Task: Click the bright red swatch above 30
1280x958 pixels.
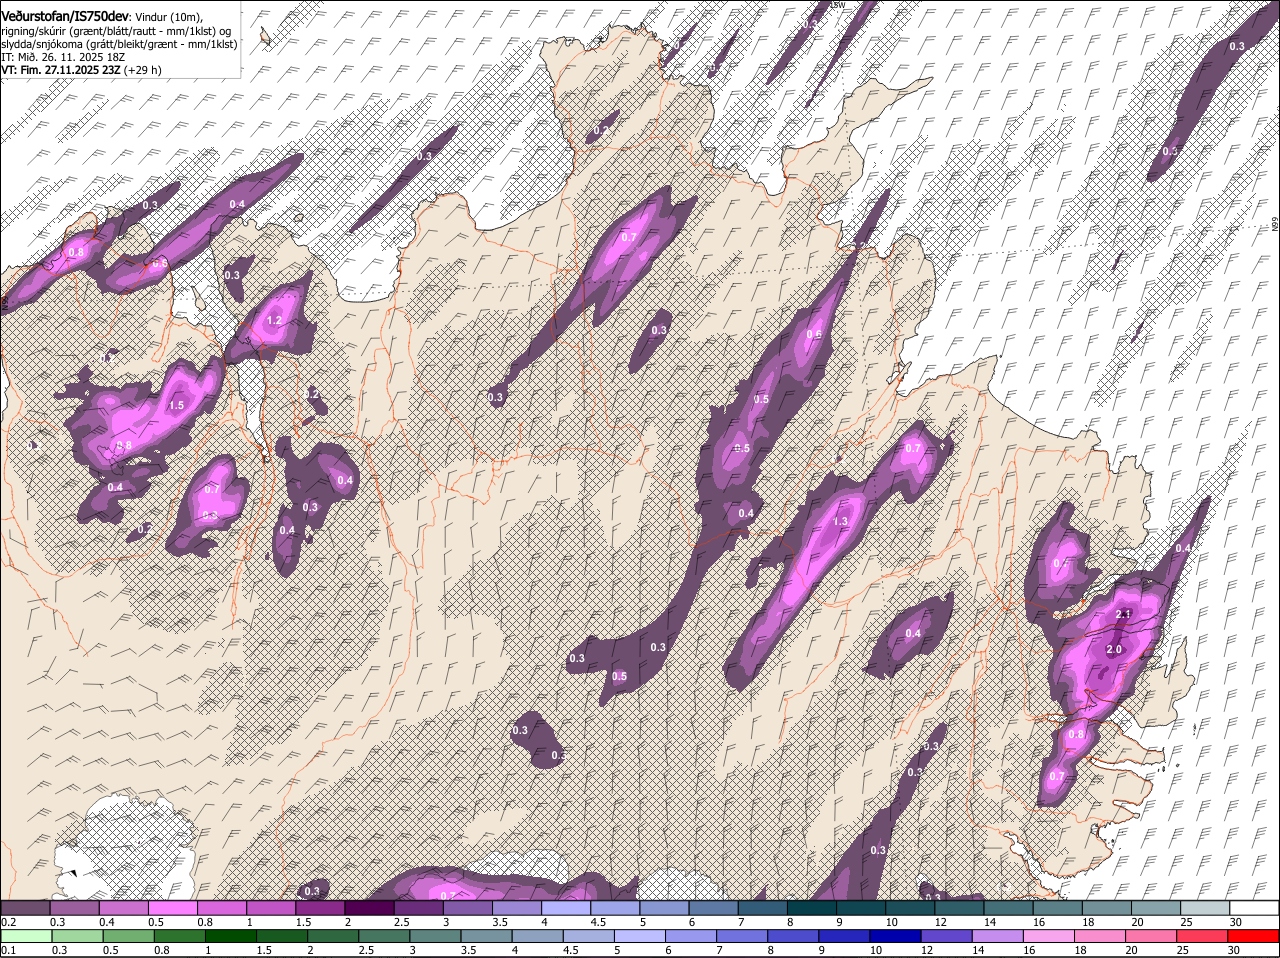Action: (1254, 936)
